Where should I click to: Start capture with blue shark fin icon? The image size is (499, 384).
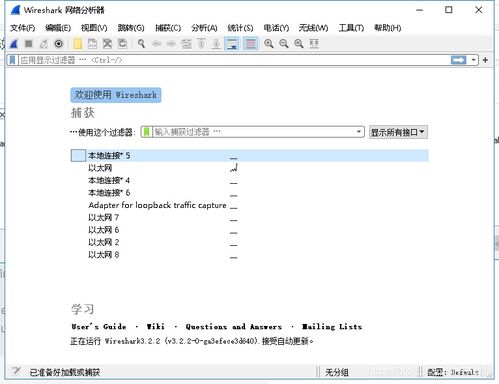(14, 44)
